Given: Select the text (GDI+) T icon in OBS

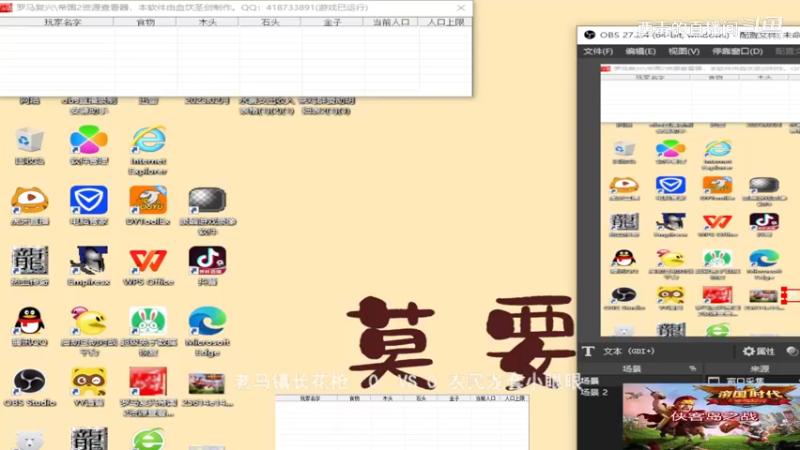Looking at the screenshot, I should click(588, 351).
